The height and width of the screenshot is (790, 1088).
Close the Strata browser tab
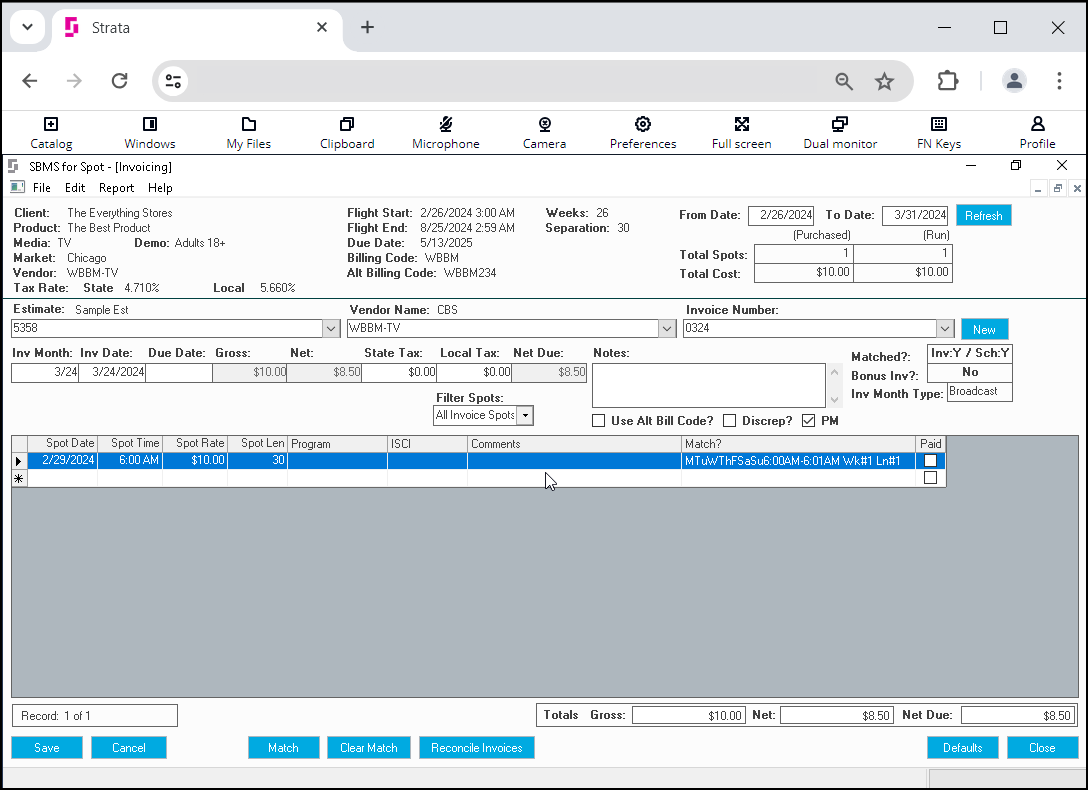[x=322, y=27]
